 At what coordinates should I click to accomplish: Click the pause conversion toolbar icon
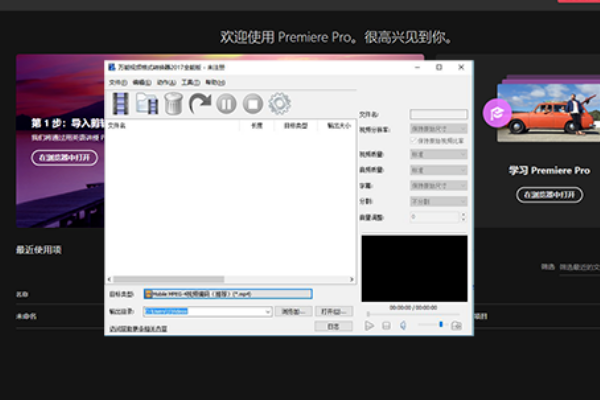click(226, 104)
